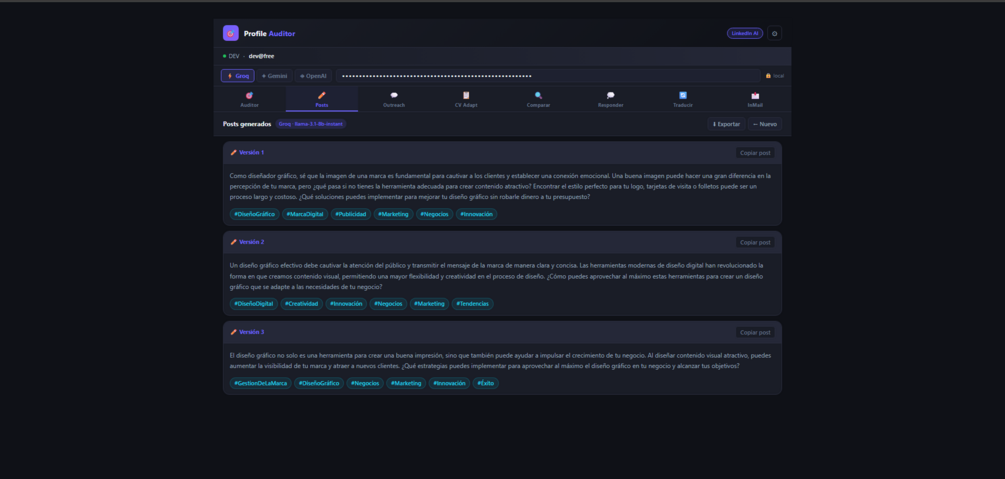Click the #DiseñoGráfico tag in Versión 3

[x=319, y=383]
